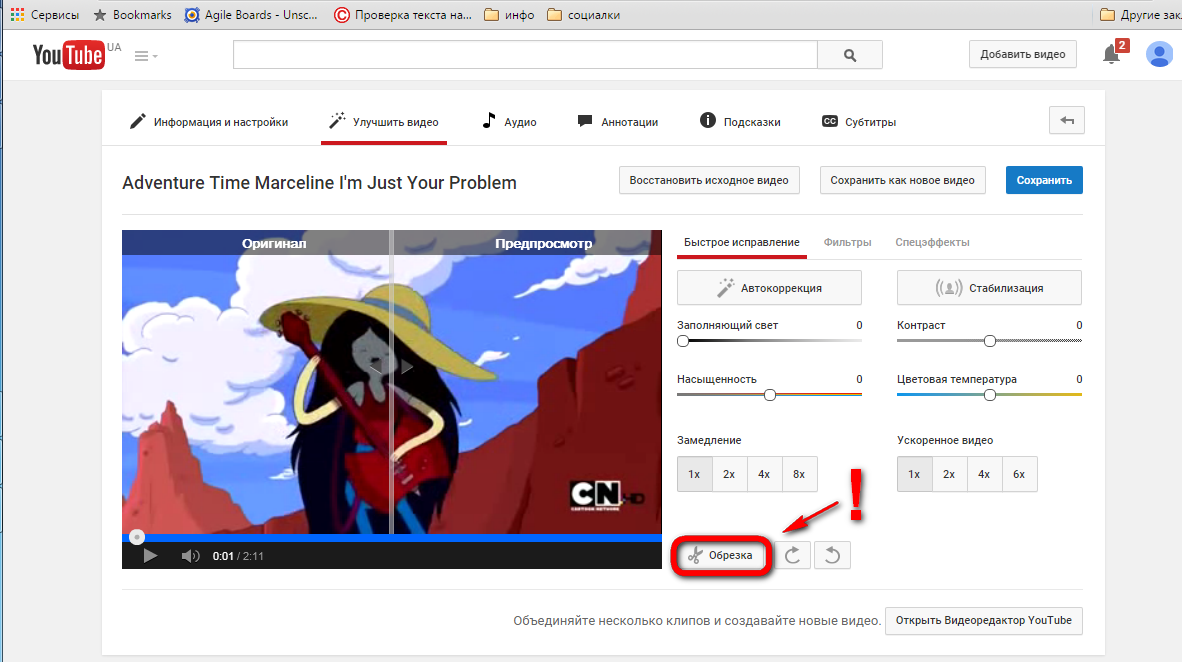Open the notifications bell
The height and width of the screenshot is (662, 1182).
pyautogui.click(x=1112, y=54)
